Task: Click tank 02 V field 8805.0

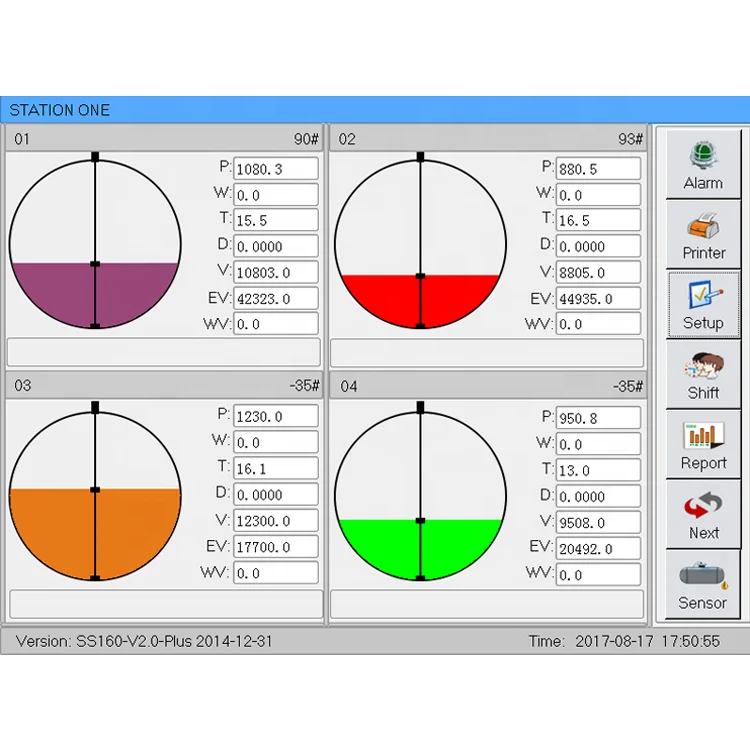Action: (x=598, y=273)
